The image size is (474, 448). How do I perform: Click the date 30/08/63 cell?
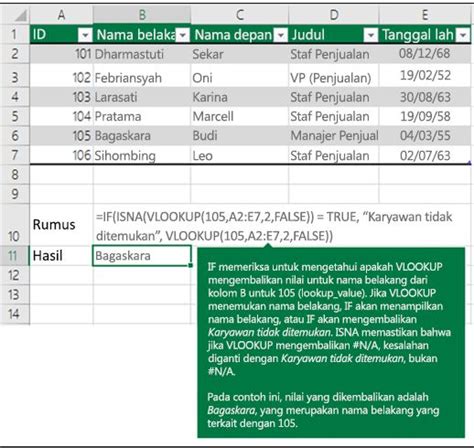425,97
